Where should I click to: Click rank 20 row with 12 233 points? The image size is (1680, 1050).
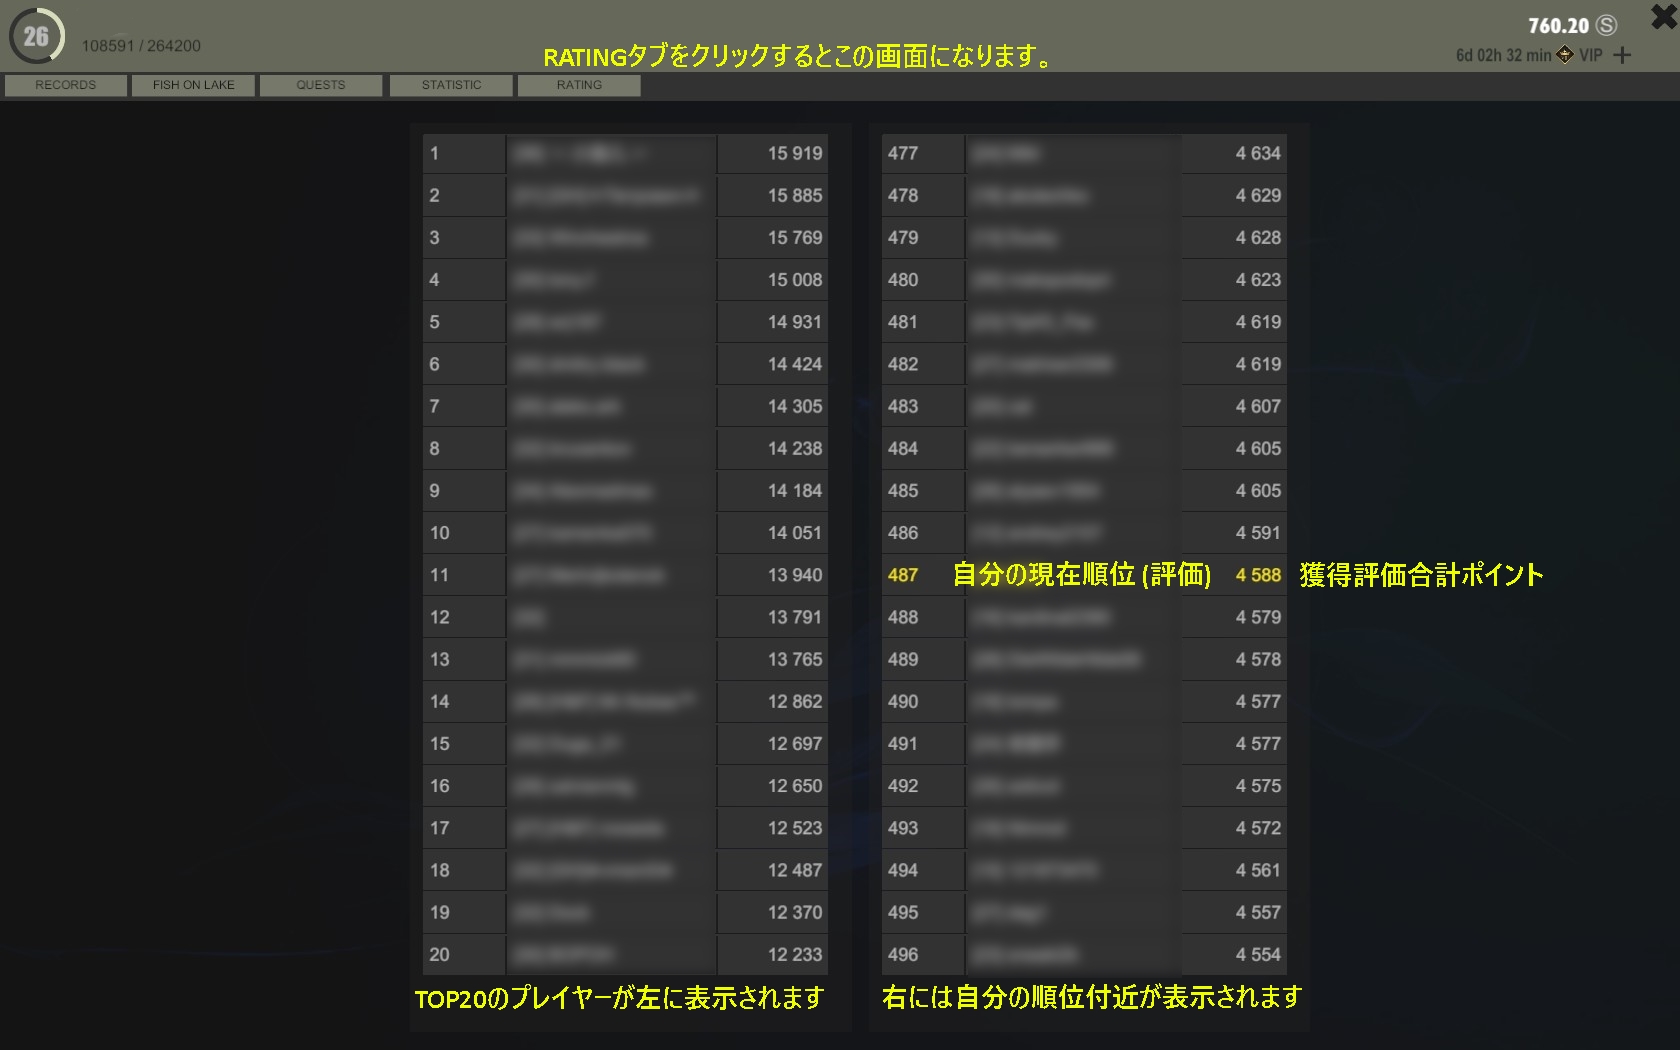click(625, 955)
